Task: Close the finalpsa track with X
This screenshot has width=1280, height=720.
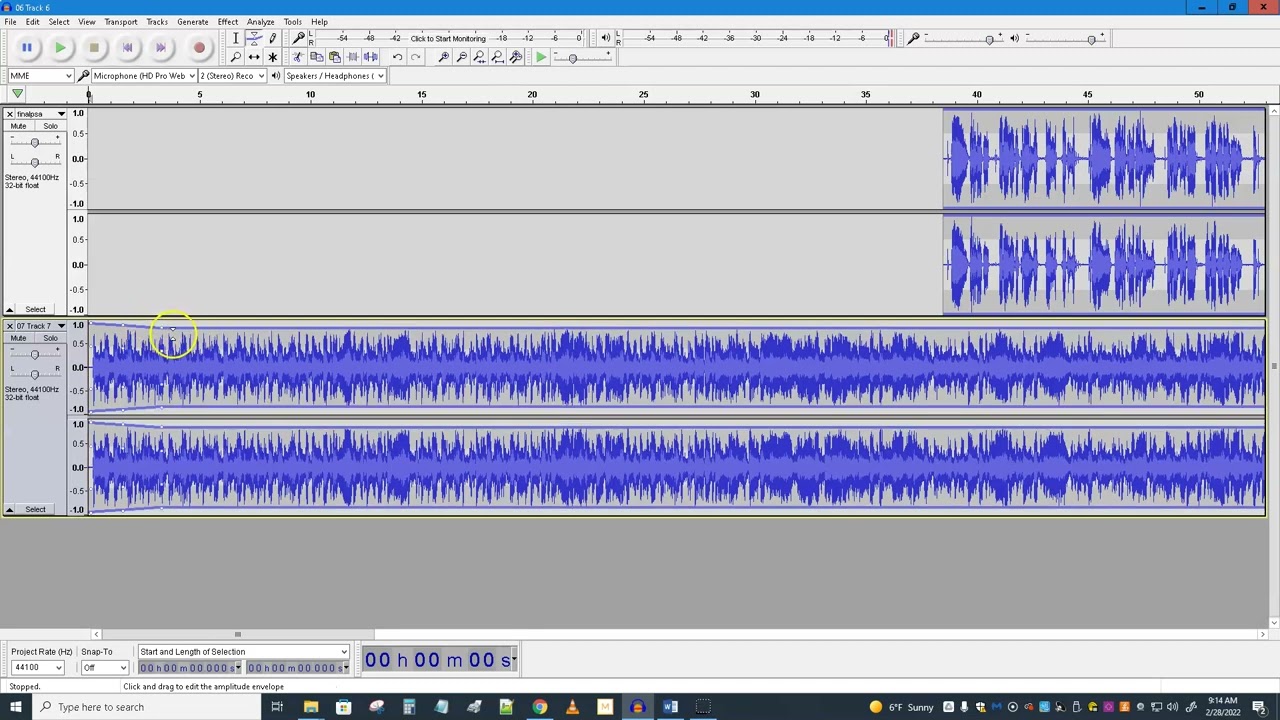Action: (9, 114)
